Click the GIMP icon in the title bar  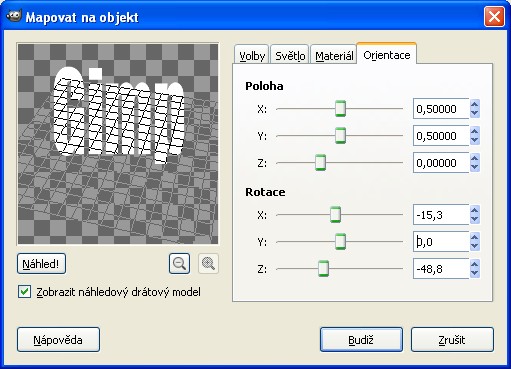click(14, 16)
